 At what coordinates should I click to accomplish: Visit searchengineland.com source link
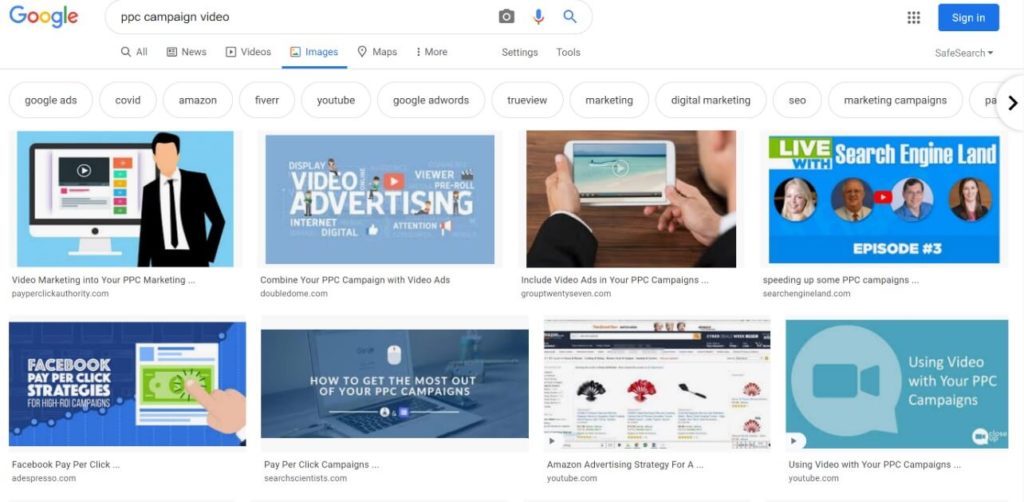point(807,294)
